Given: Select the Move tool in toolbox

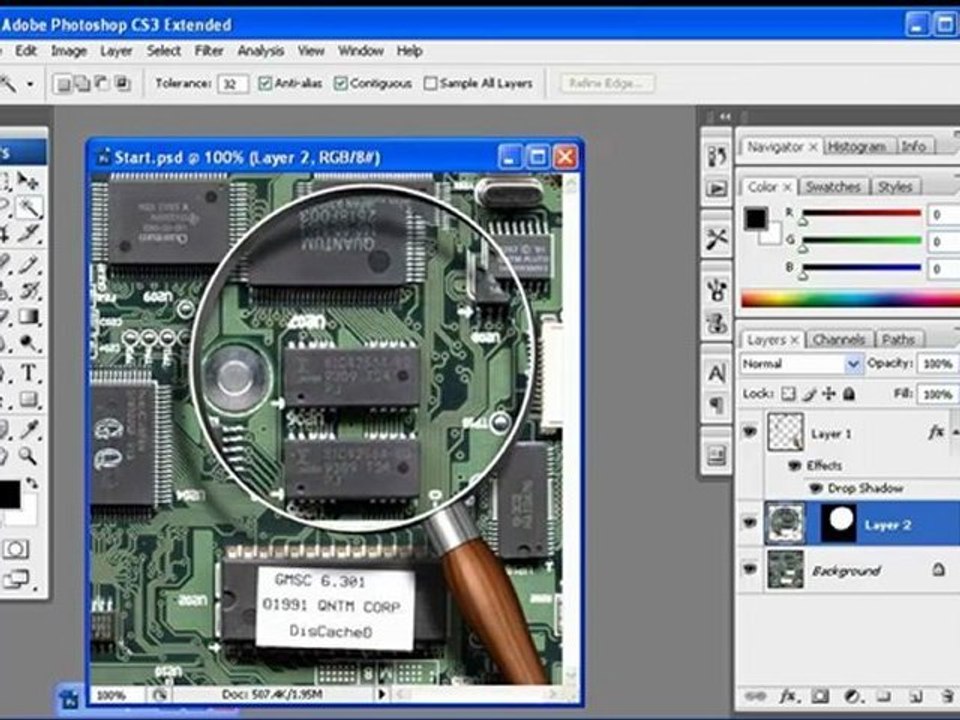Looking at the screenshot, I should pos(27,181).
